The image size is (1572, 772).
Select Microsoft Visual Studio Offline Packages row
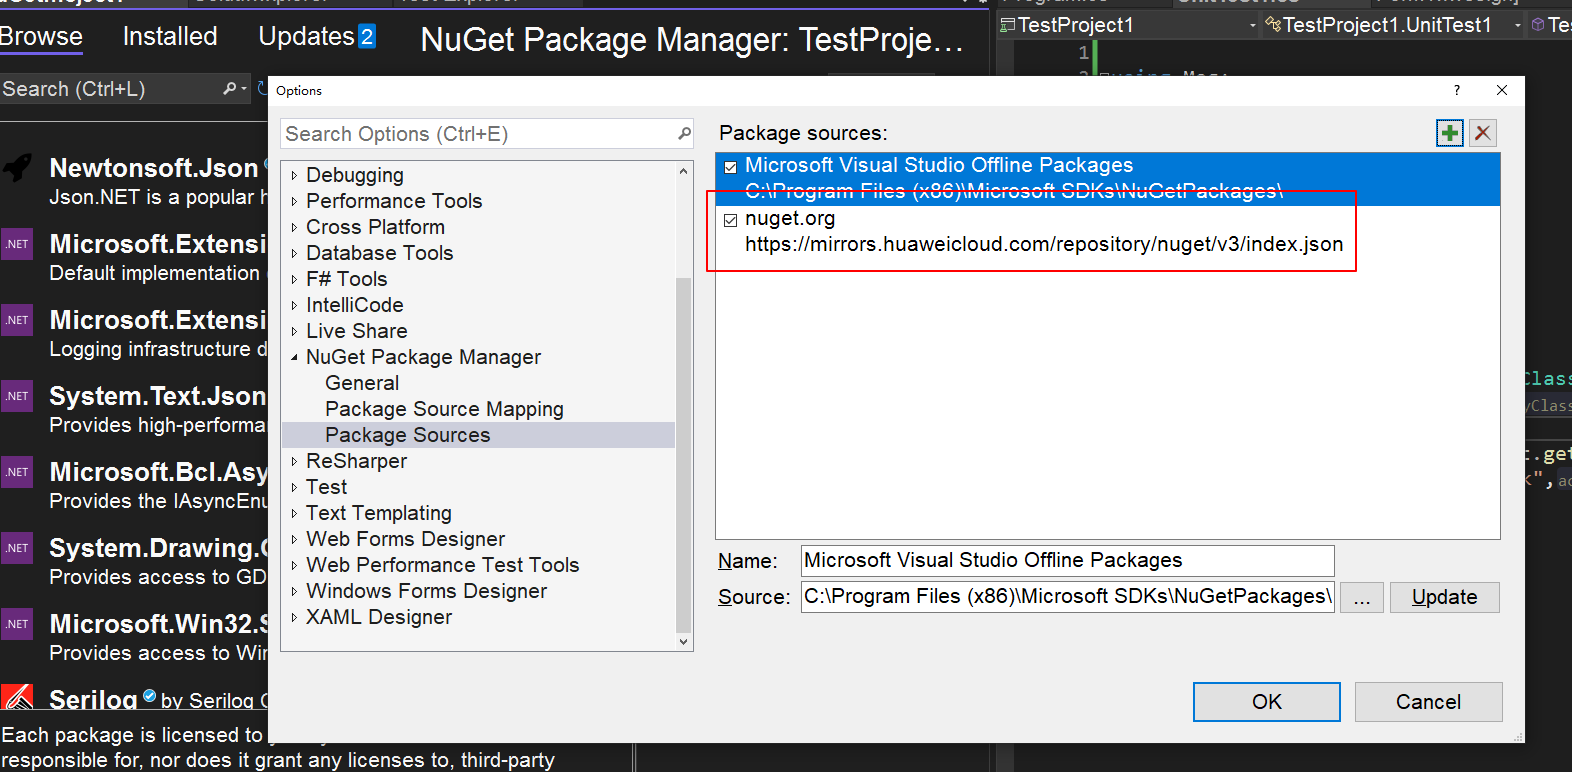pyautogui.click(x=1108, y=179)
